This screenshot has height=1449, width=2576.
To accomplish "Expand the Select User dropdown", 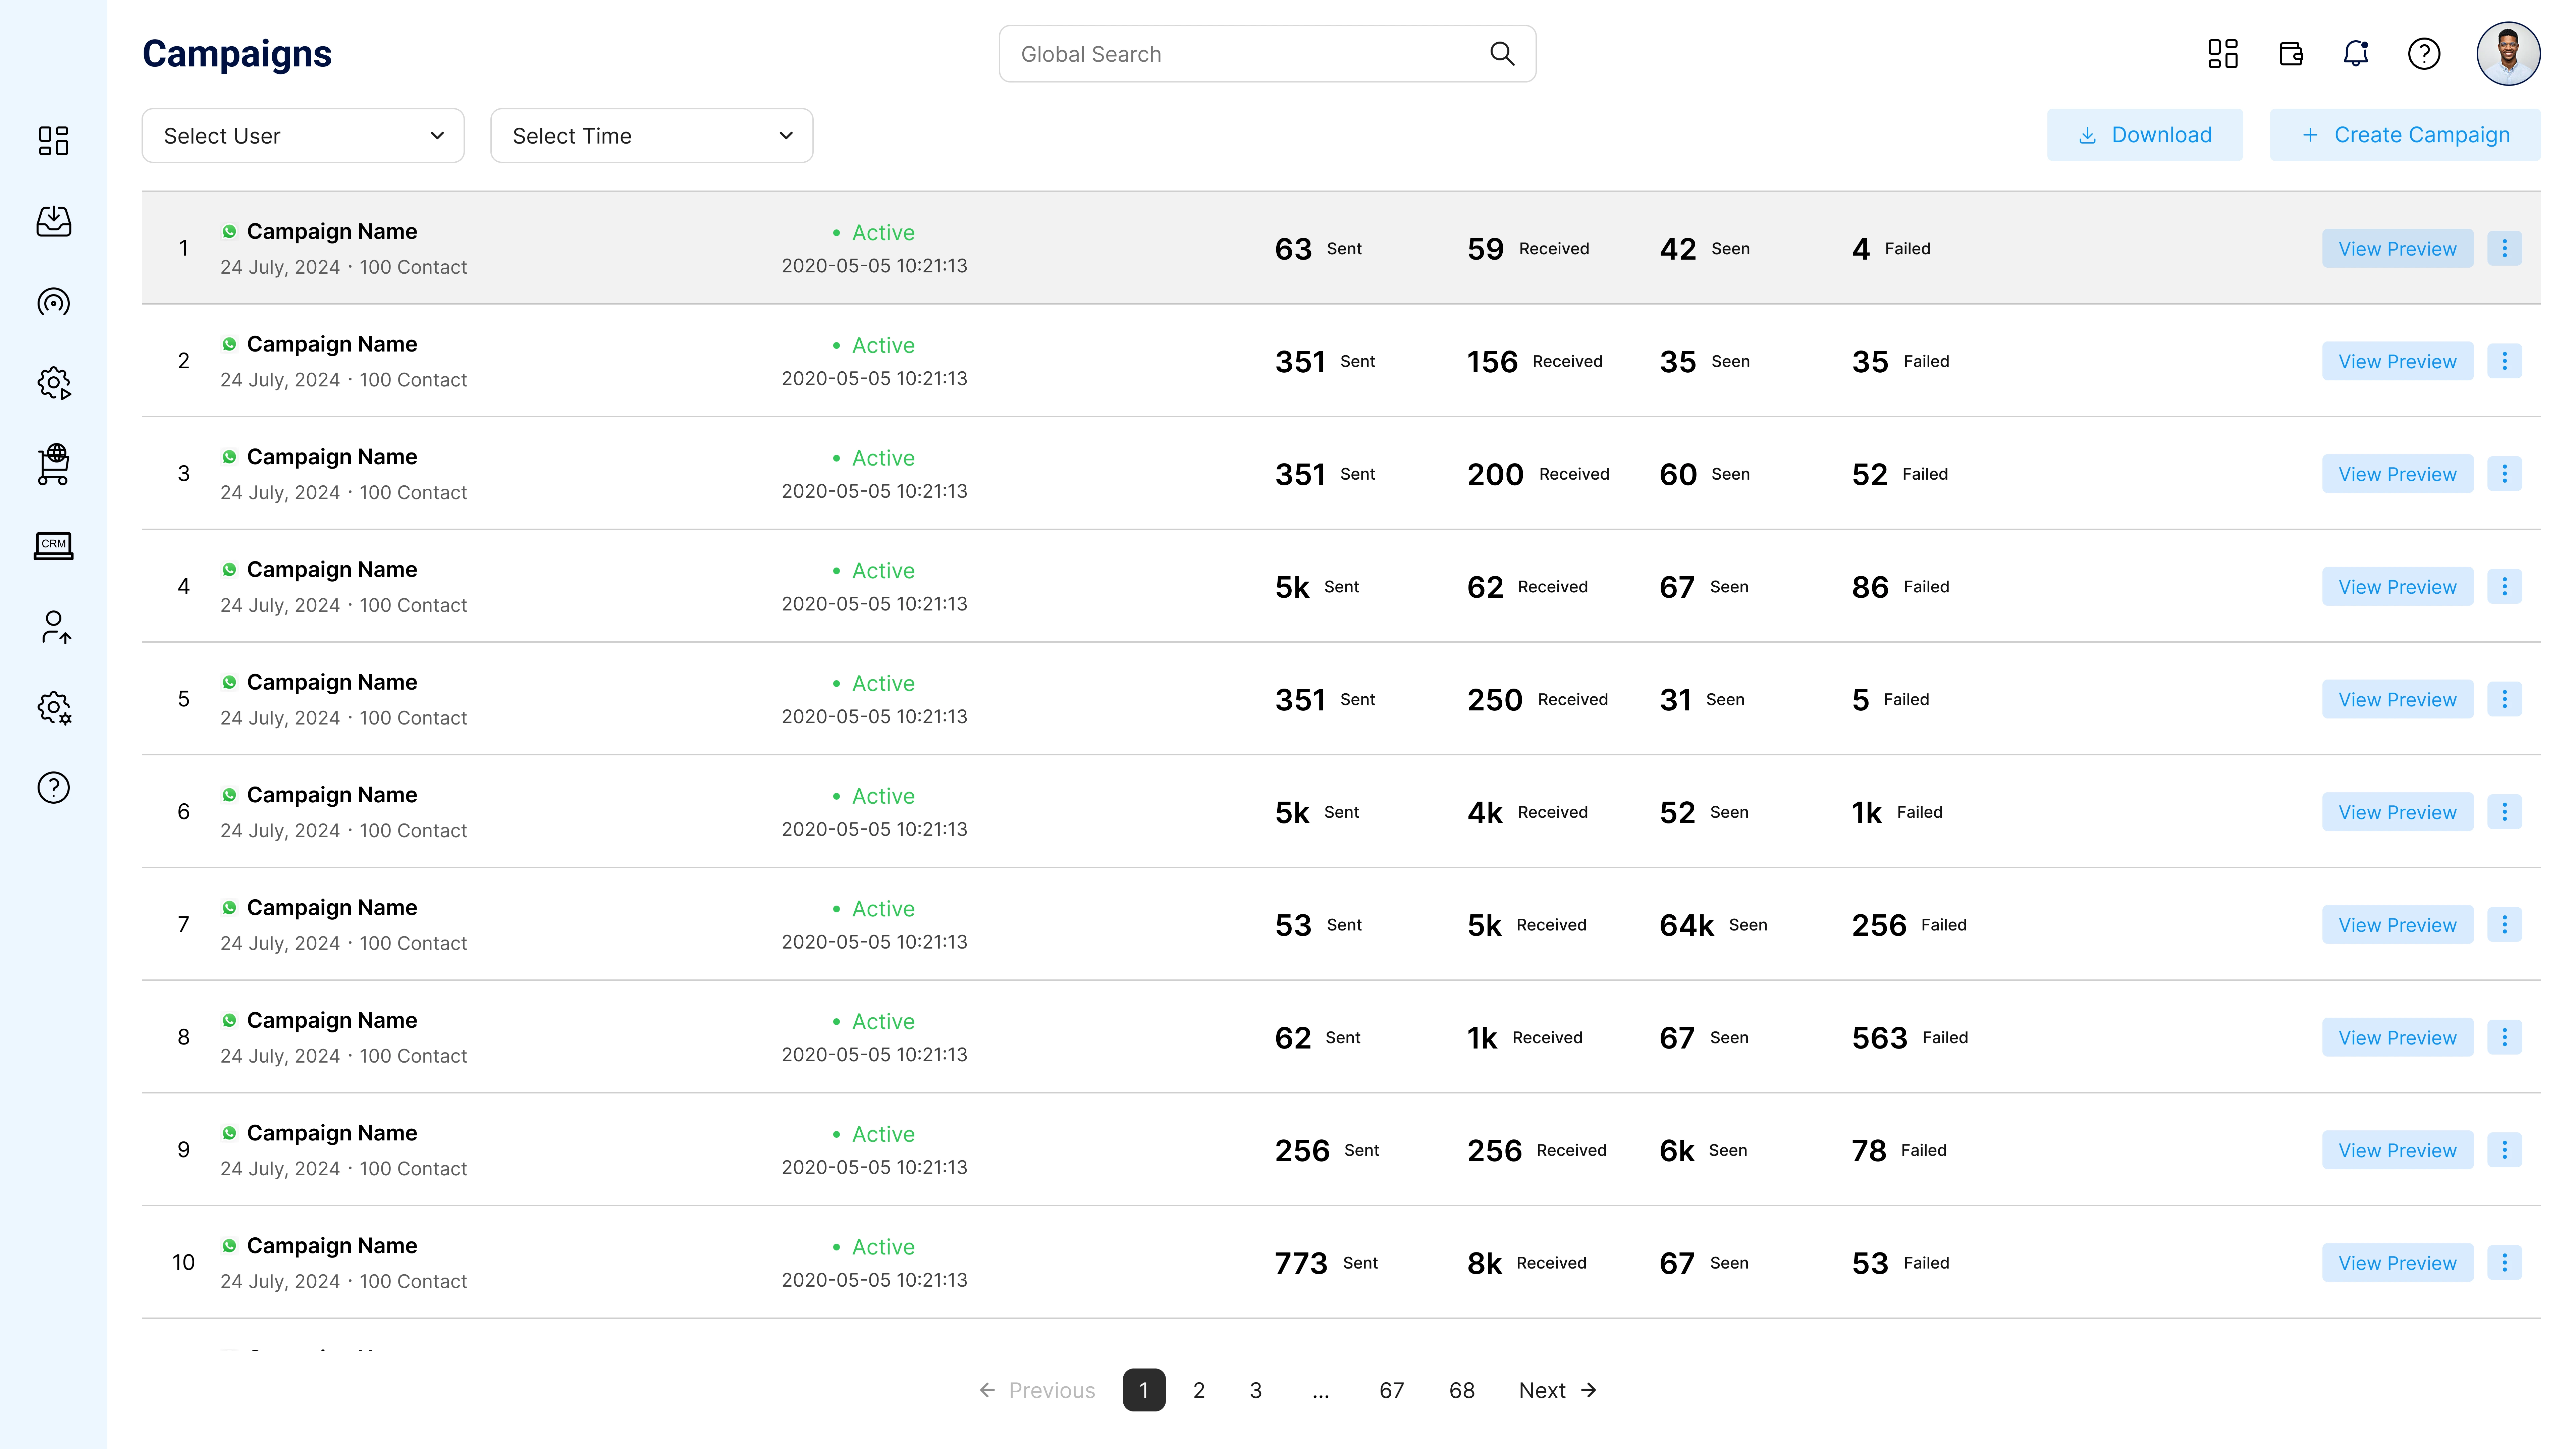I will tap(303, 135).
